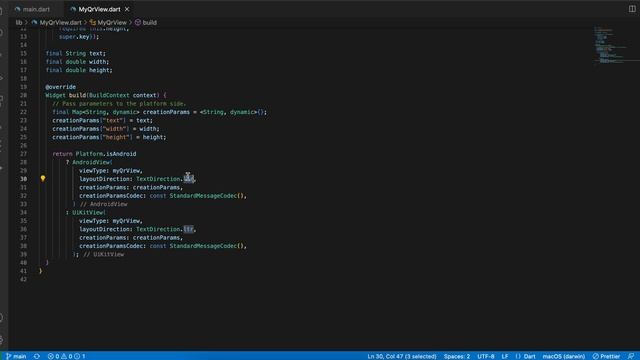Click 'final double width;' line
The width and height of the screenshot is (640, 360).
click(x=77, y=62)
